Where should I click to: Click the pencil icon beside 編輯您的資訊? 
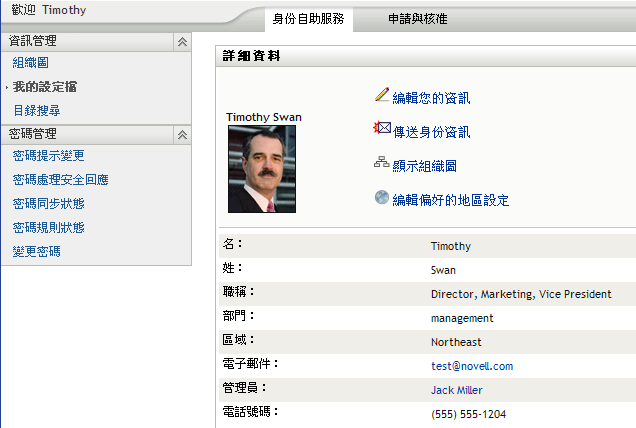click(382, 95)
